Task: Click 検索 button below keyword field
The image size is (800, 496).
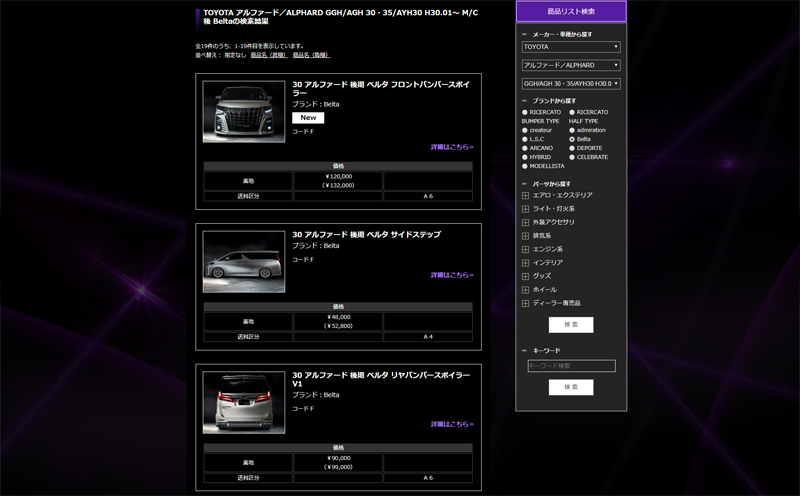Action: coord(571,387)
